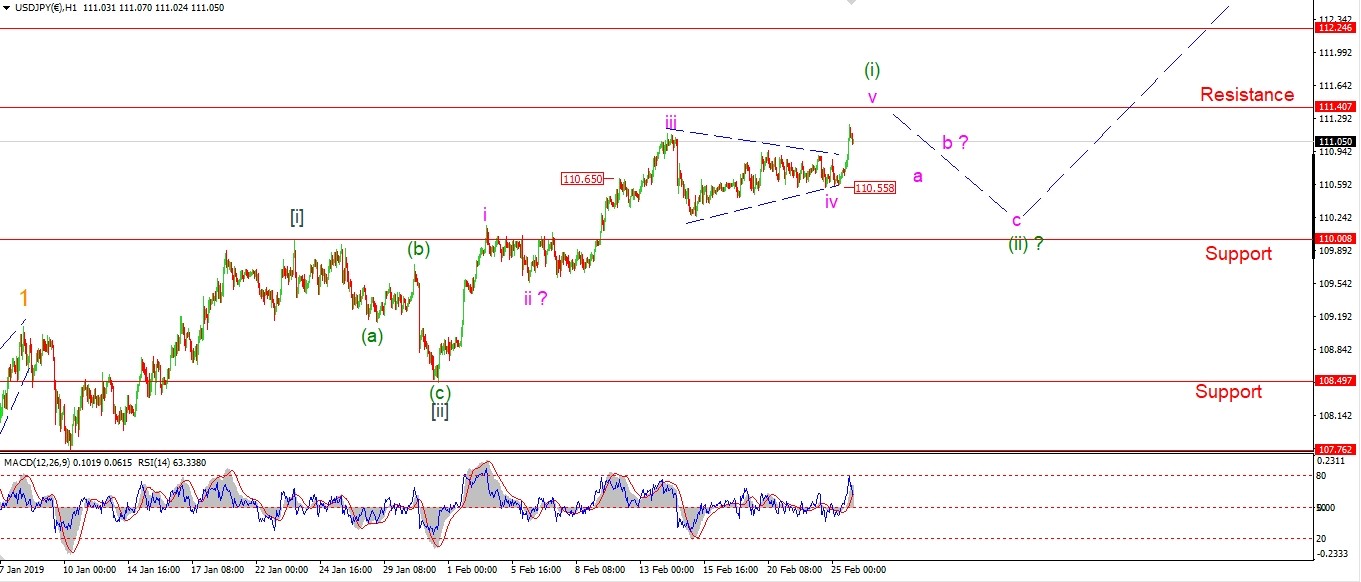Click the 107.762 price tag on axis
The image size is (1361, 582).
click(1335, 450)
